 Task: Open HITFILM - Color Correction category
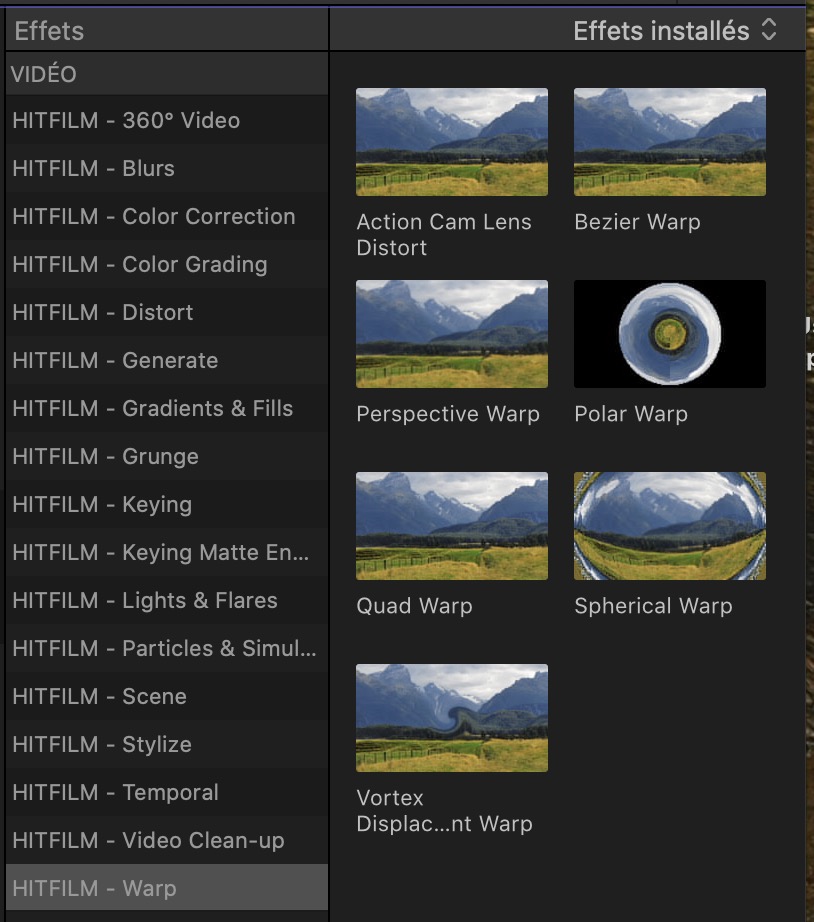point(167,216)
